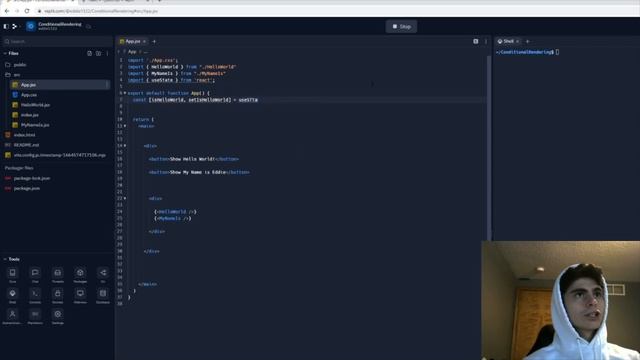Click the 'Show My Name is Eddie' code line
Viewport: 640px width, 360px height.
199,172
